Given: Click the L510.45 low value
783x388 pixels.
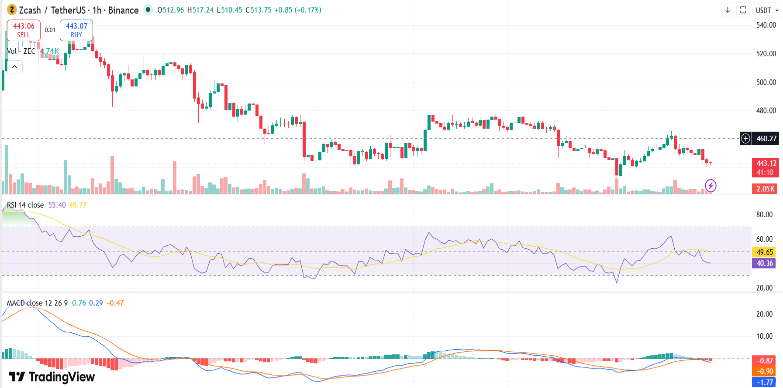Looking at the screenshot, I should pos(231,10).
